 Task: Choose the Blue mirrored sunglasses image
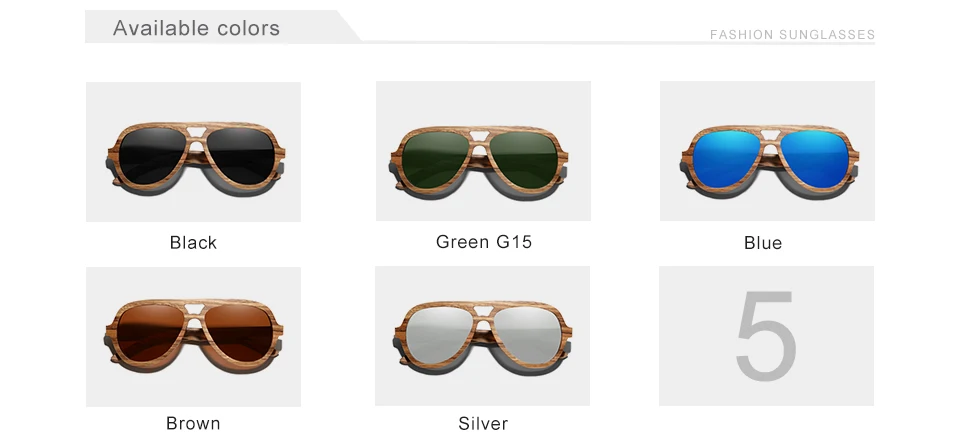[767, 151]
